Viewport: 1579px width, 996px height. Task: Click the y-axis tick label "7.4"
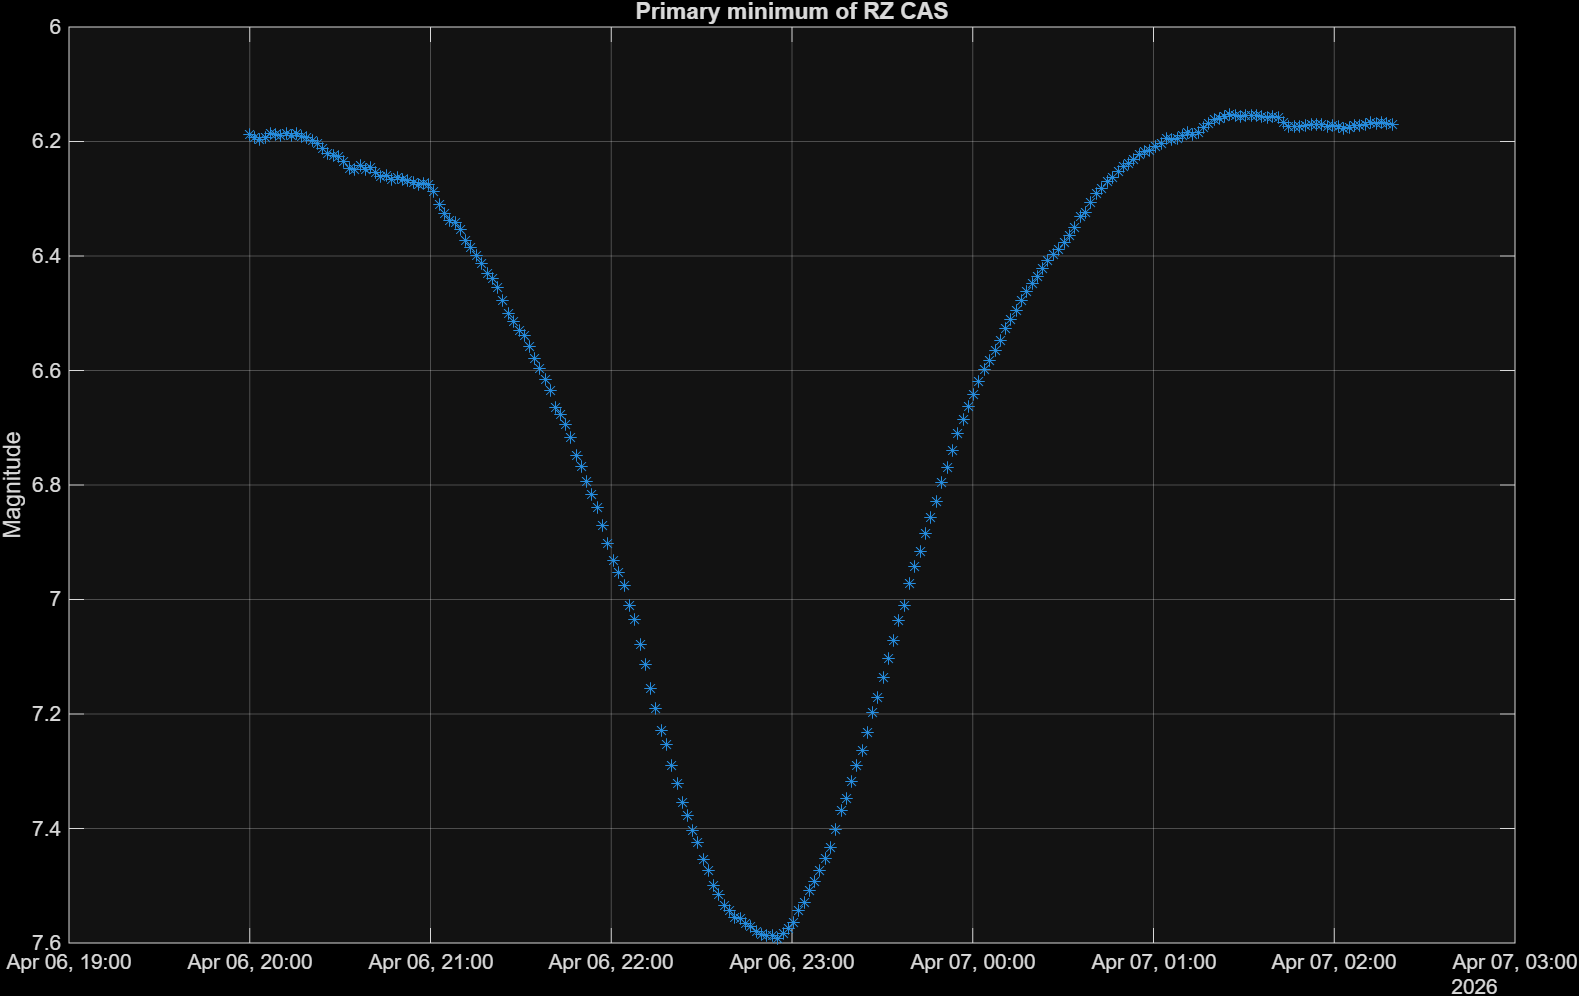(x=47, y=829)
